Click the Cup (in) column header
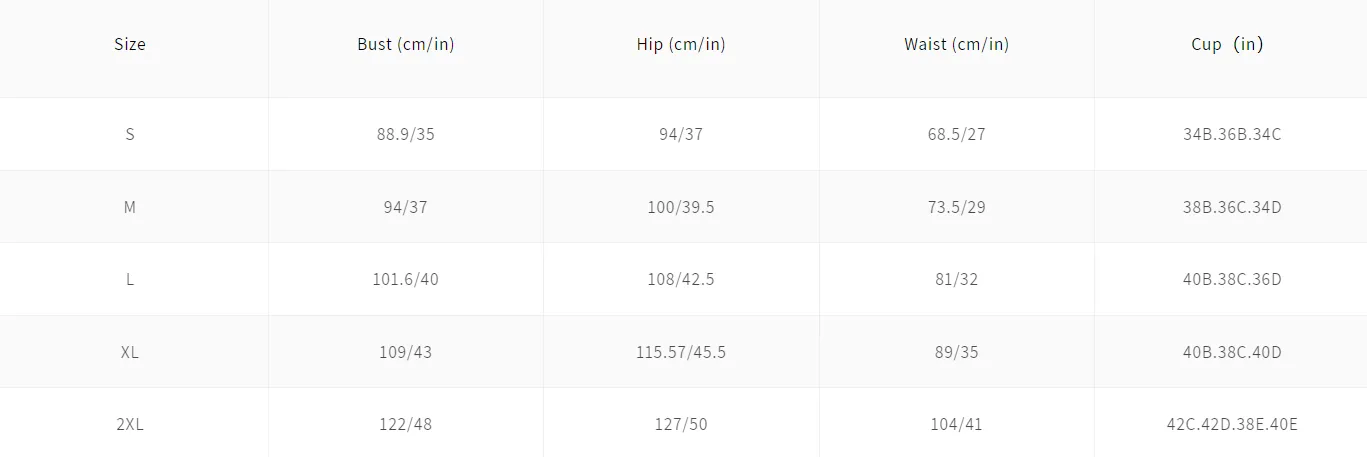Image resolution: width=1367 pixels, height=457 pixels. (1231, 44)
